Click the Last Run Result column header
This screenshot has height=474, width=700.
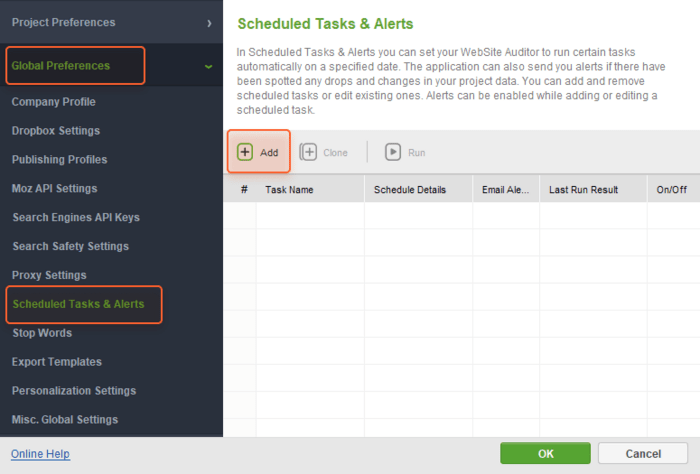(584, 189)
